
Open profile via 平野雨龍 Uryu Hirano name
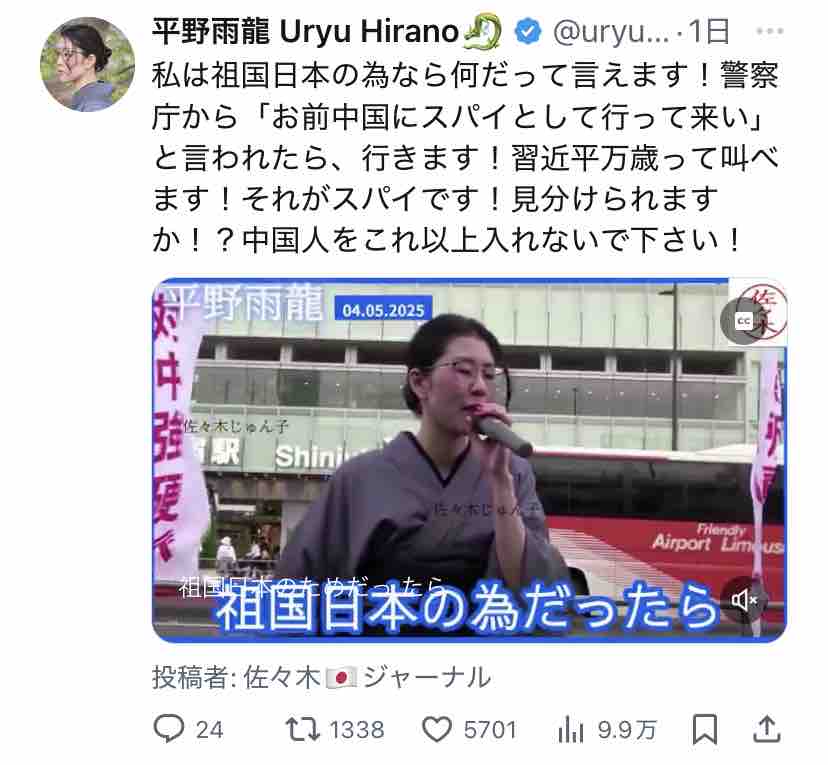[x=305, y=32]
